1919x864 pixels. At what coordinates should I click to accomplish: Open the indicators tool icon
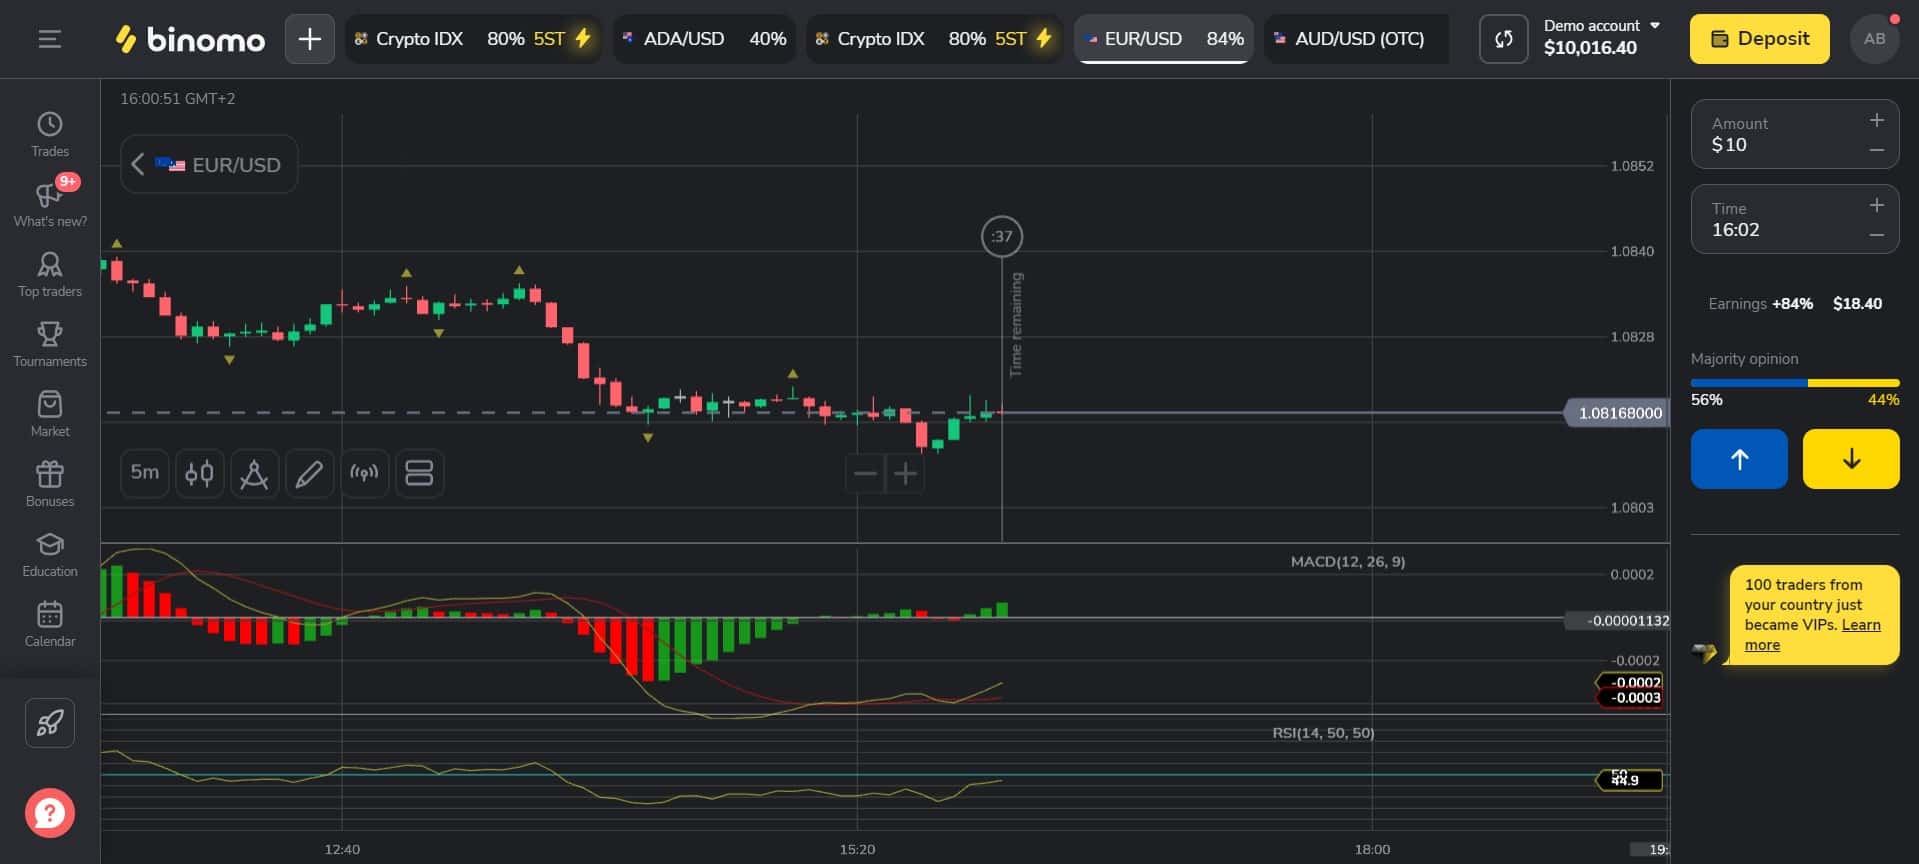254,473
